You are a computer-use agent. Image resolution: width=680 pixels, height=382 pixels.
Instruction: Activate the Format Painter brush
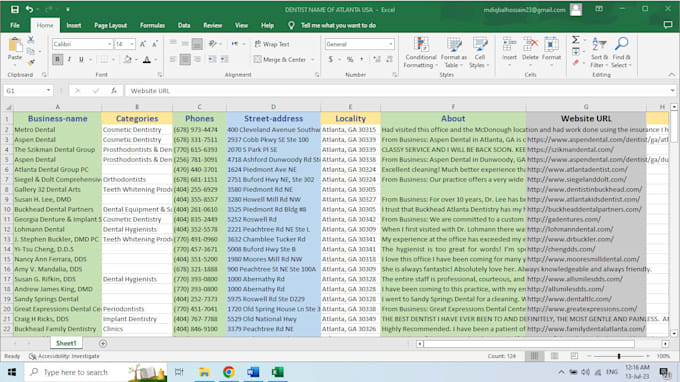click(x=31, y=62)
